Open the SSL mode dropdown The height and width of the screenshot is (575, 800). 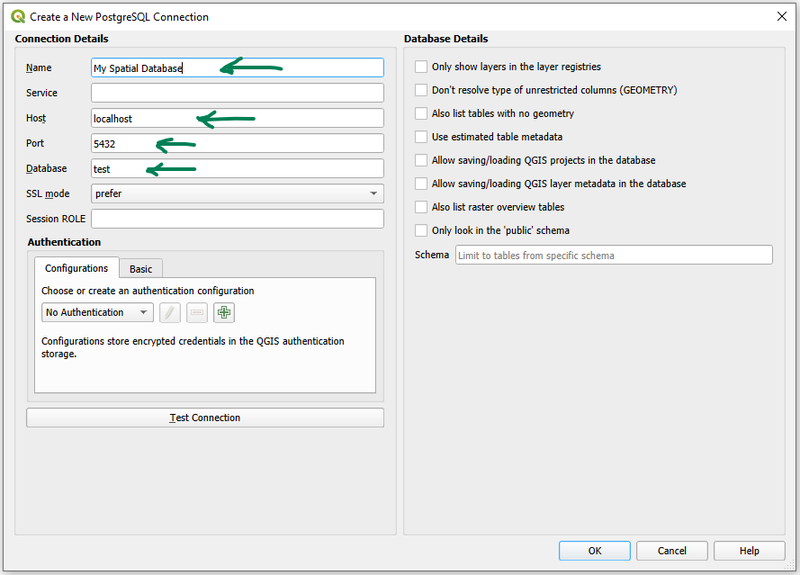pos(237,193)
